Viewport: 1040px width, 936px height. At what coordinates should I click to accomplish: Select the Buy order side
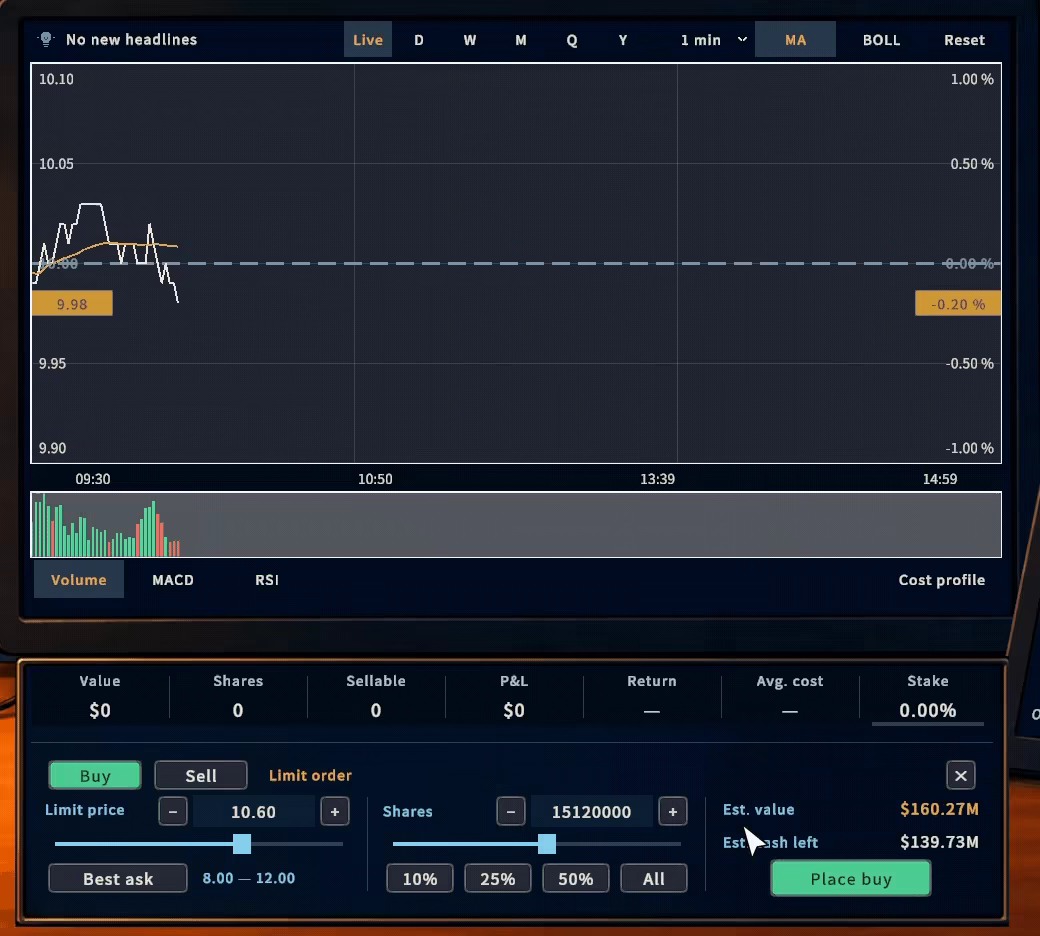(x=95, y=775)
